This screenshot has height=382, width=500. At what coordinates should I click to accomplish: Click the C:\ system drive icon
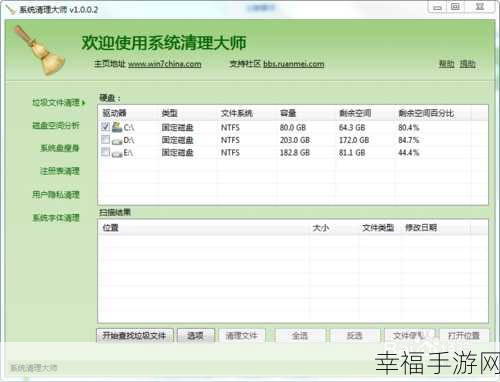click(x=117, y=127)
